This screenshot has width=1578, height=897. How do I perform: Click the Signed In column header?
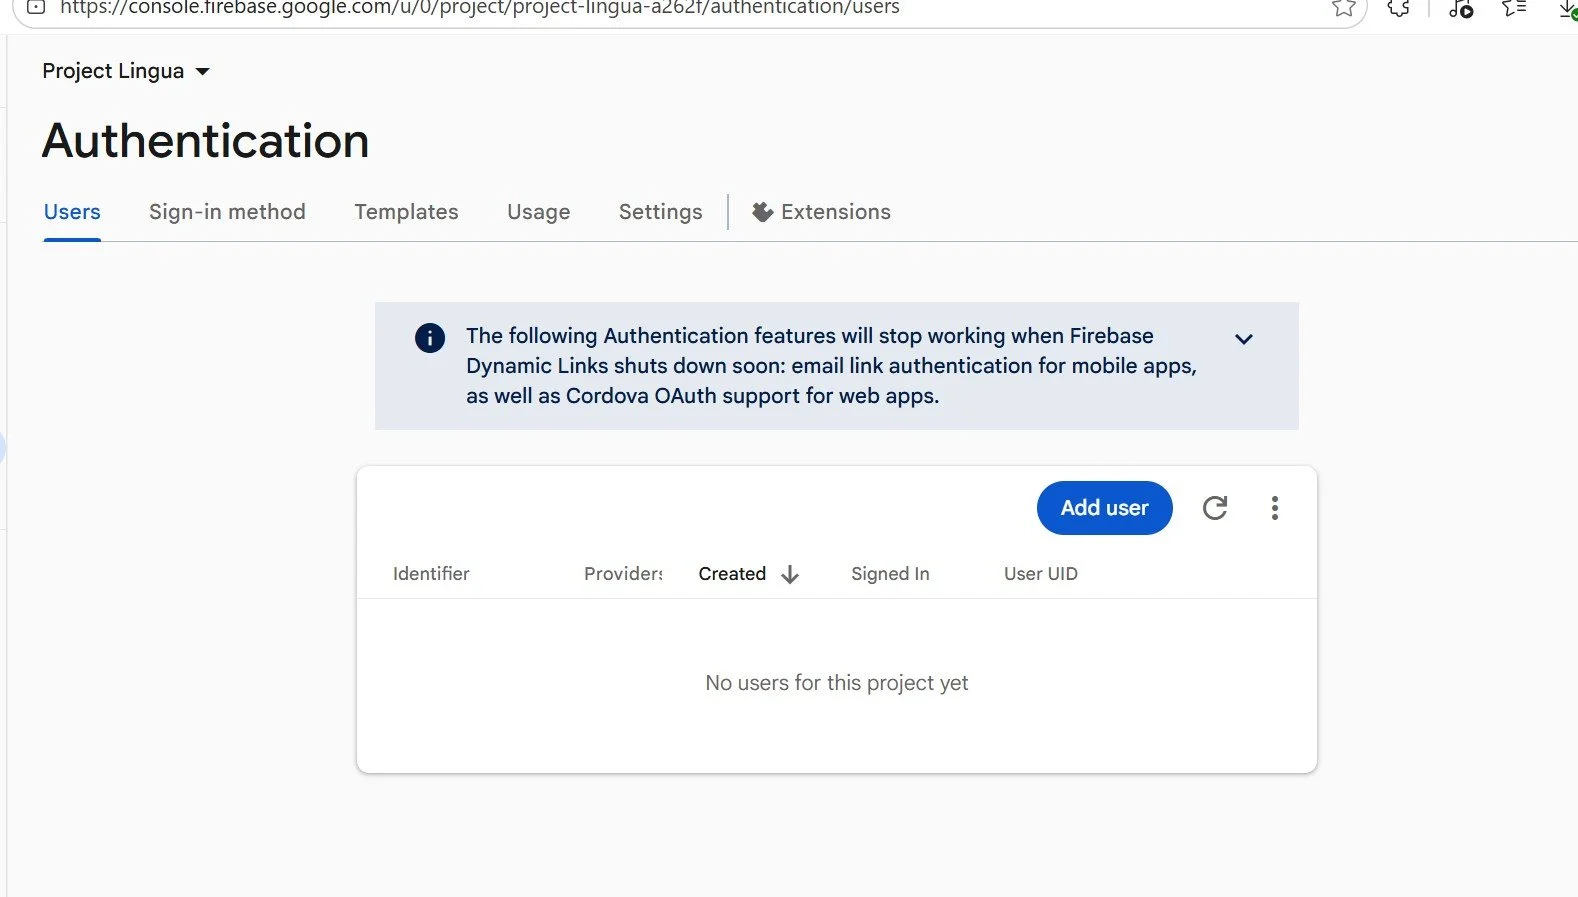pos(890,574)
